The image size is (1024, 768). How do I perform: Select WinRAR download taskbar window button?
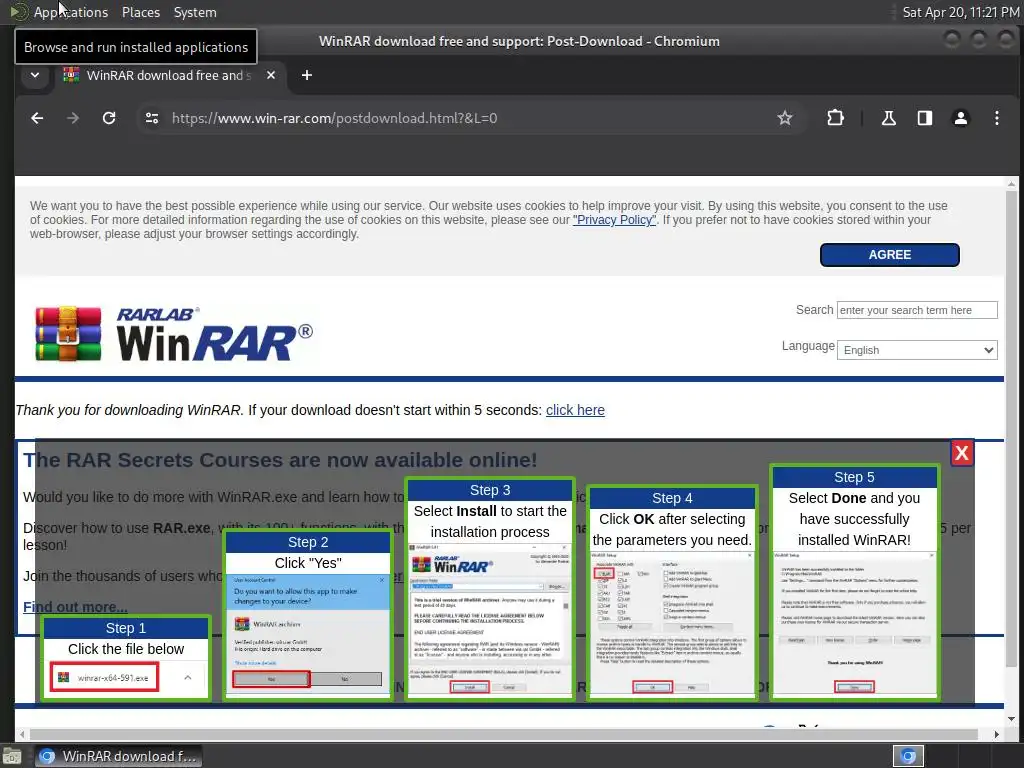click(x=118, y=756)
